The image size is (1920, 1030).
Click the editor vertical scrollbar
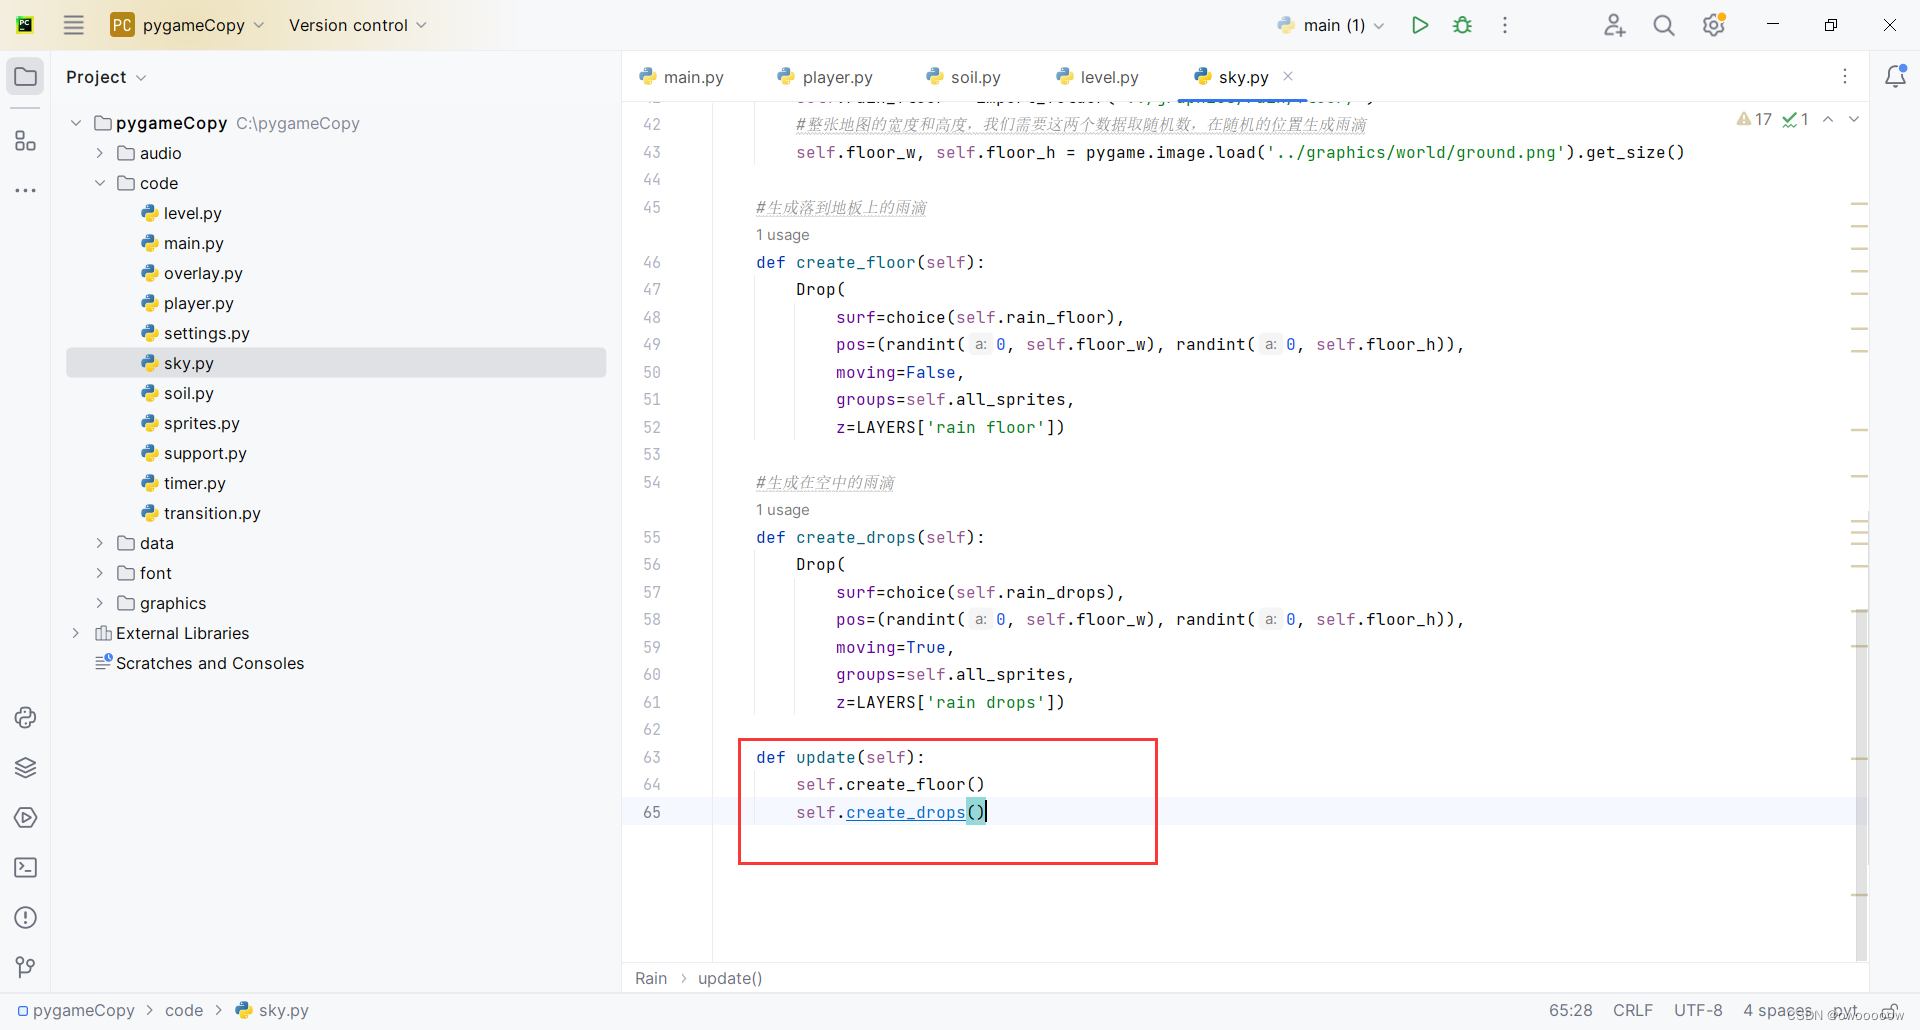click(x=1861, y=783)
